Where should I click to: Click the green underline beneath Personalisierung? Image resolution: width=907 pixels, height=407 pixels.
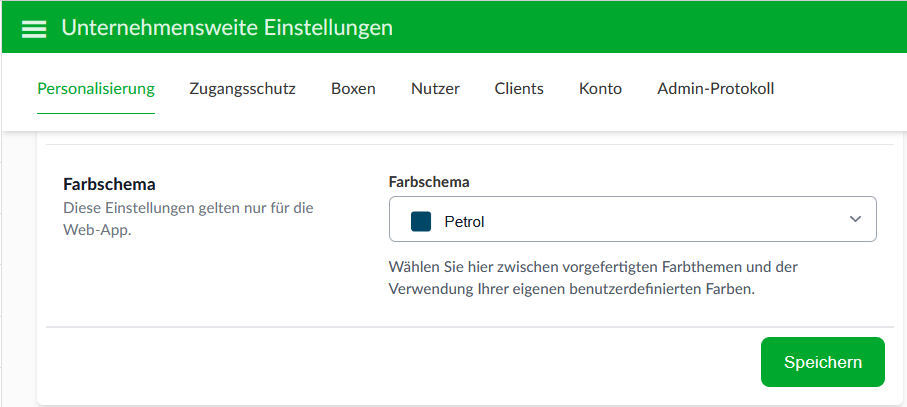96,113
